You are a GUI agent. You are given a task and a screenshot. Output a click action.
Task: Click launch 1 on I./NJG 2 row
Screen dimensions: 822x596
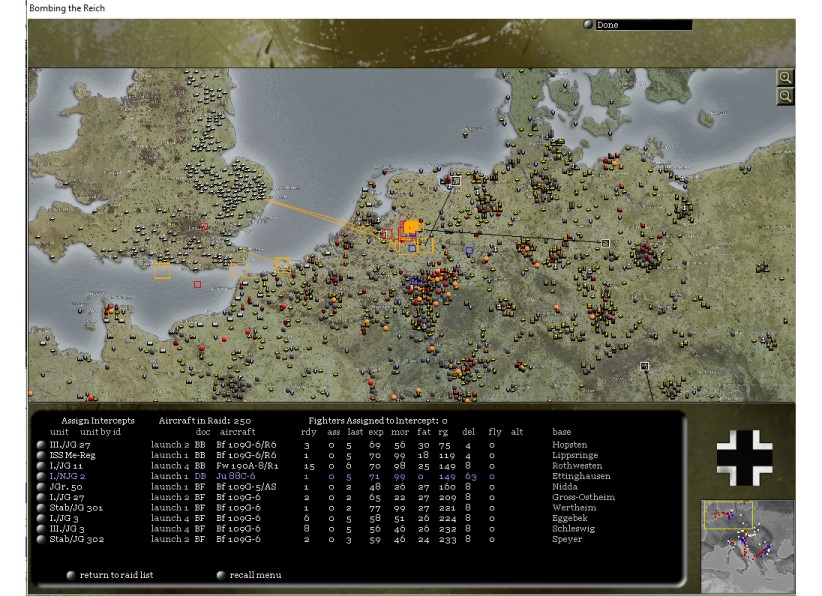click(x=170, y=476)
